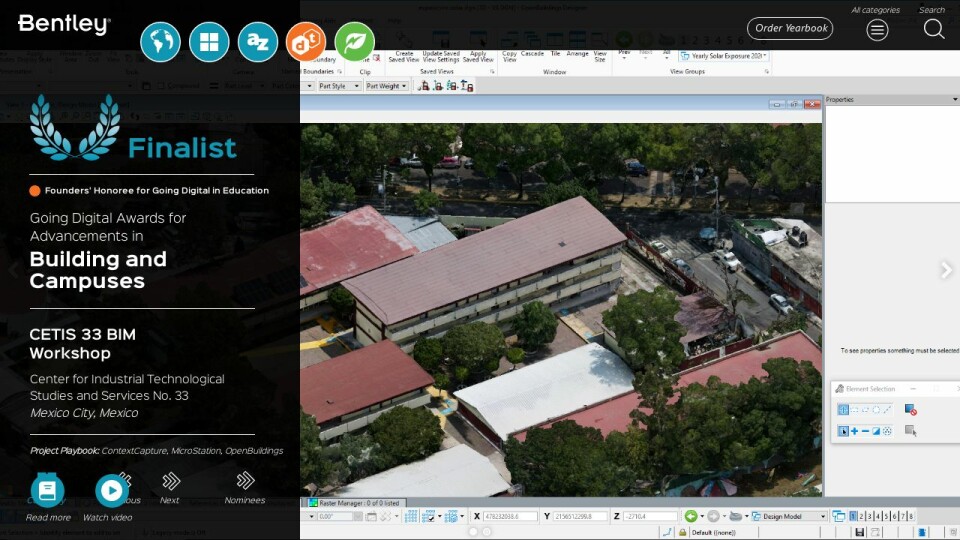Screen dimensions: 960x540
Task: Click Copy View in Window group
Action: coord(509,56)
